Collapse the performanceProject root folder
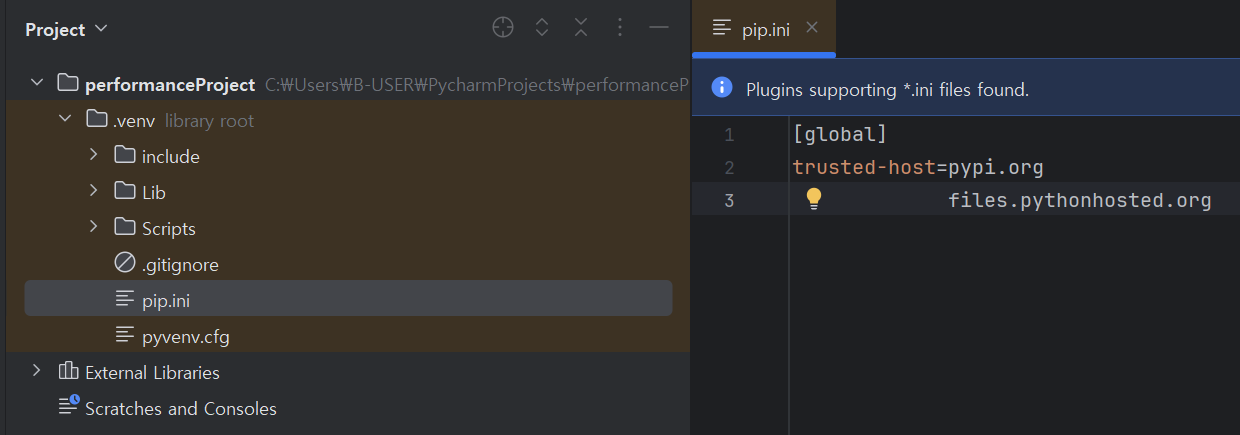 pos(37,84)
